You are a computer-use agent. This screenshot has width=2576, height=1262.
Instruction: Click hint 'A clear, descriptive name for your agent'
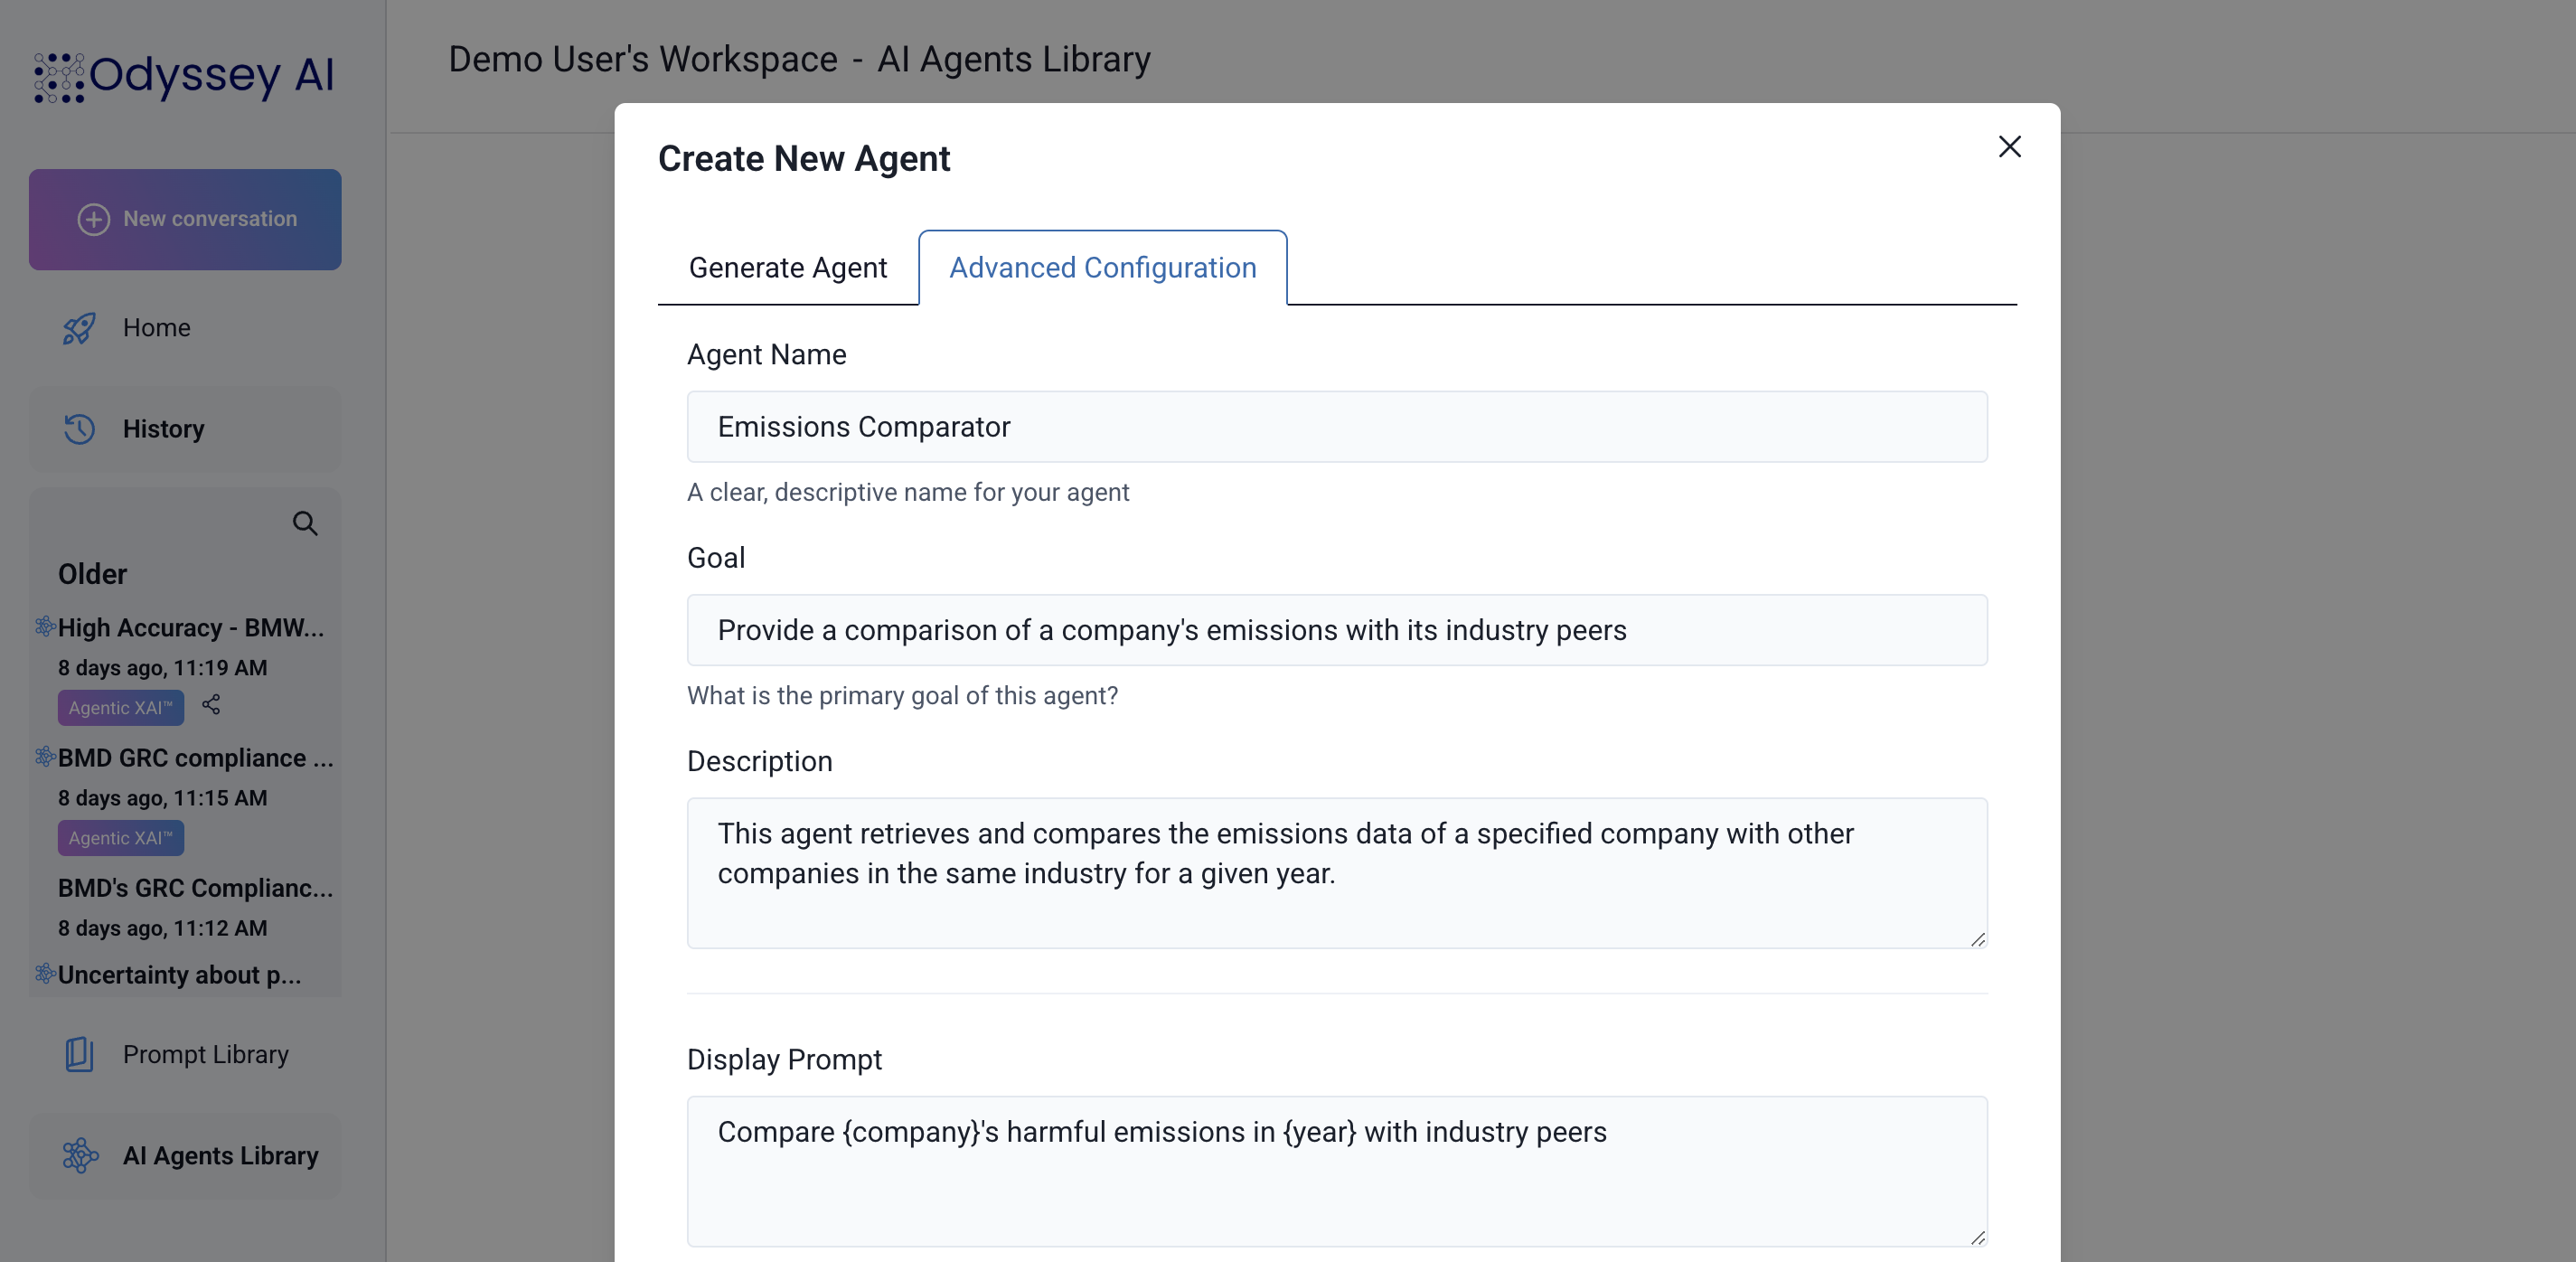click(908, 492)
